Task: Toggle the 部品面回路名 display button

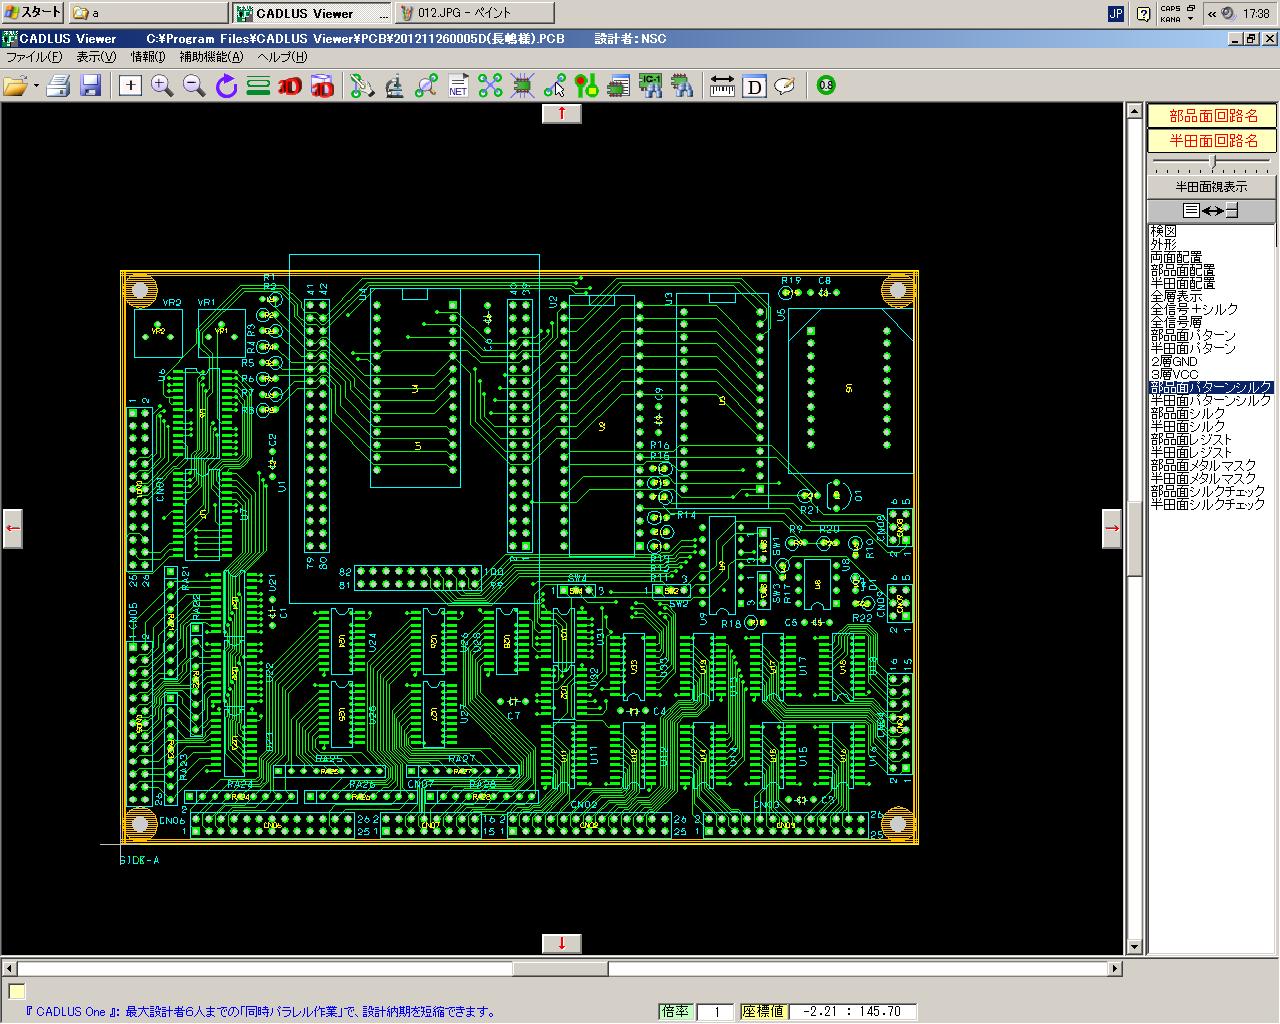Action: [1211, 116]
